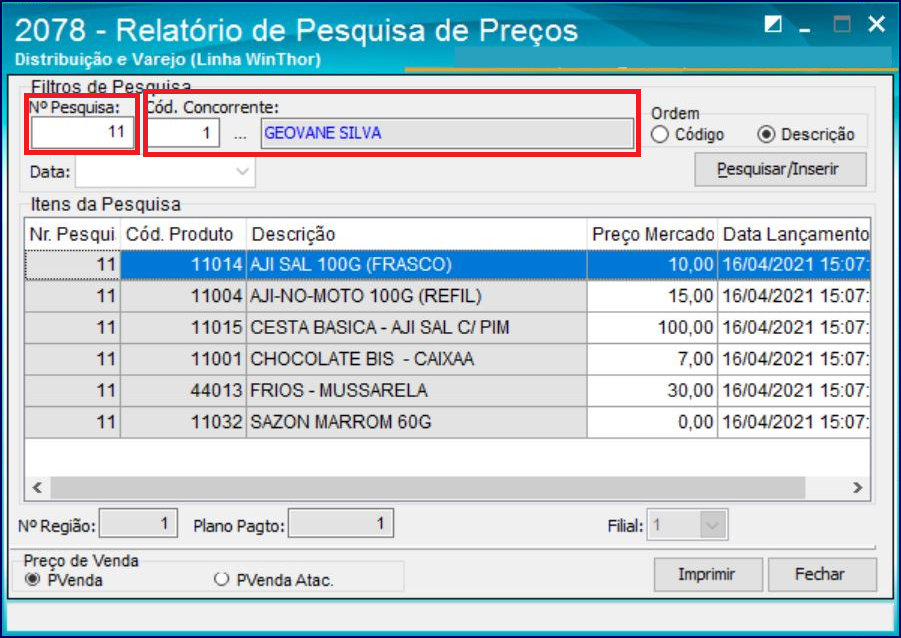Screen dimensions: 901x638
Task: Click the Cód. Produto column header
Action: [183, 234]
